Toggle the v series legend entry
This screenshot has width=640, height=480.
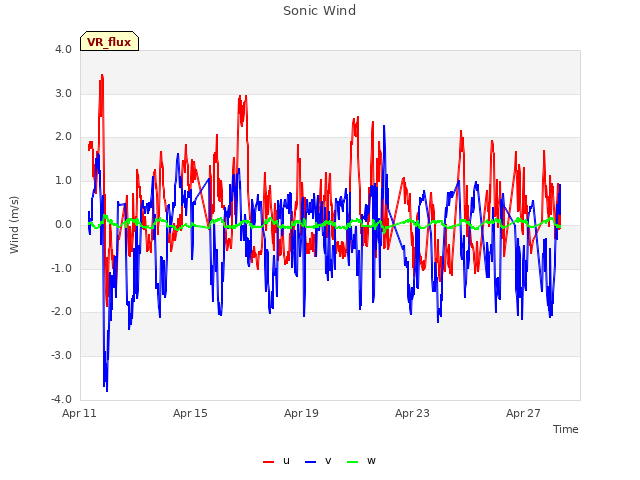[x=318, y=461]
